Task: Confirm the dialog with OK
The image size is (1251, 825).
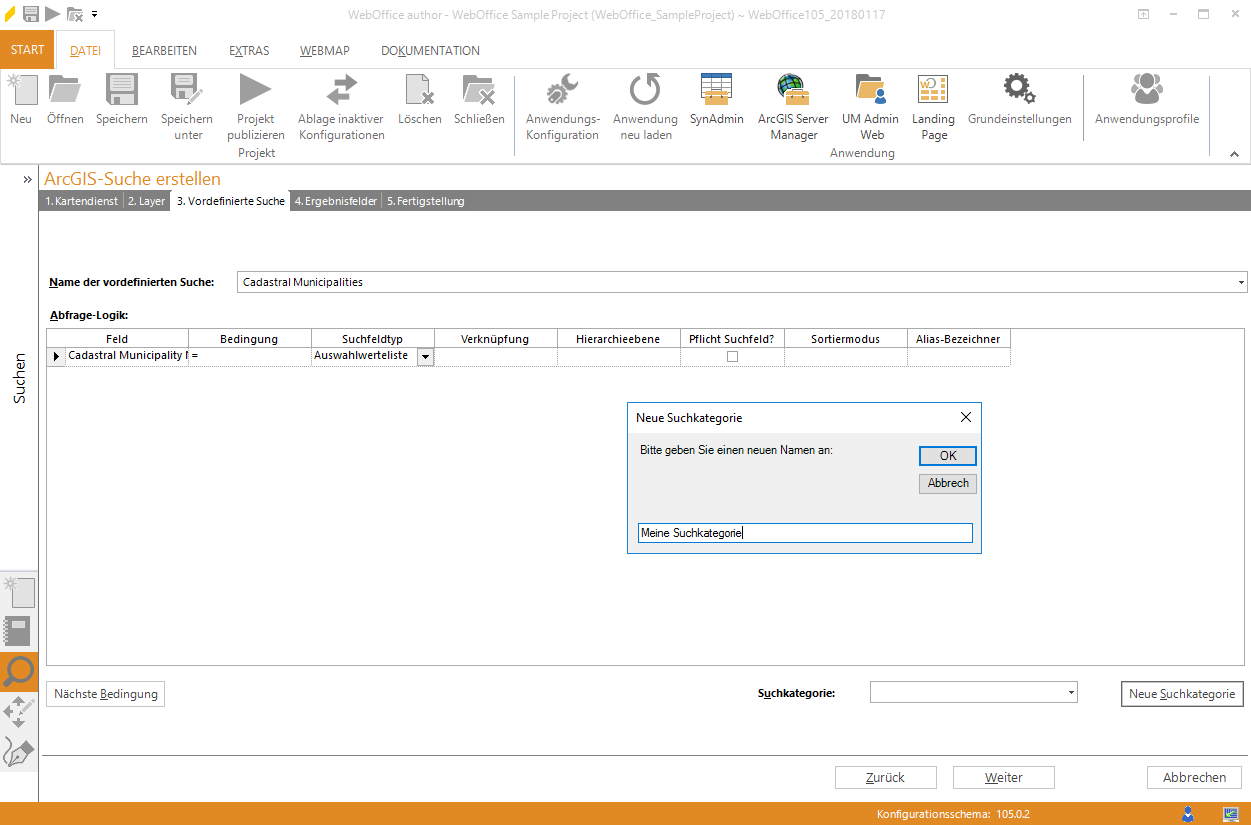Action: [x=947, y=456]
